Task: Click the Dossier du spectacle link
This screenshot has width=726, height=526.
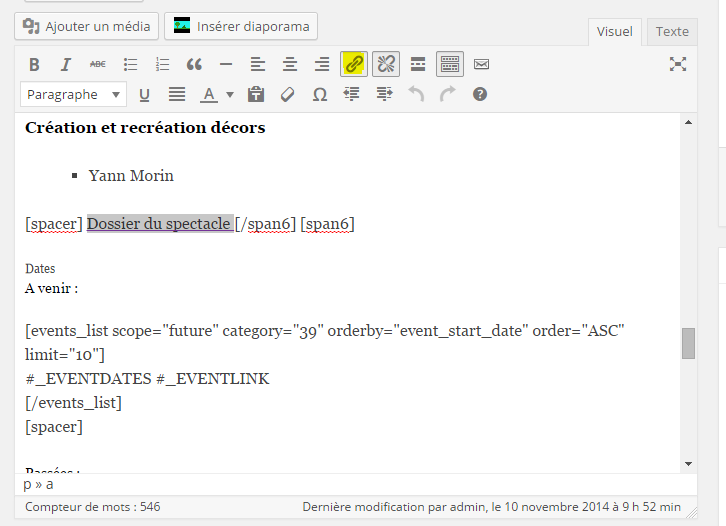Action: point(160,224)
